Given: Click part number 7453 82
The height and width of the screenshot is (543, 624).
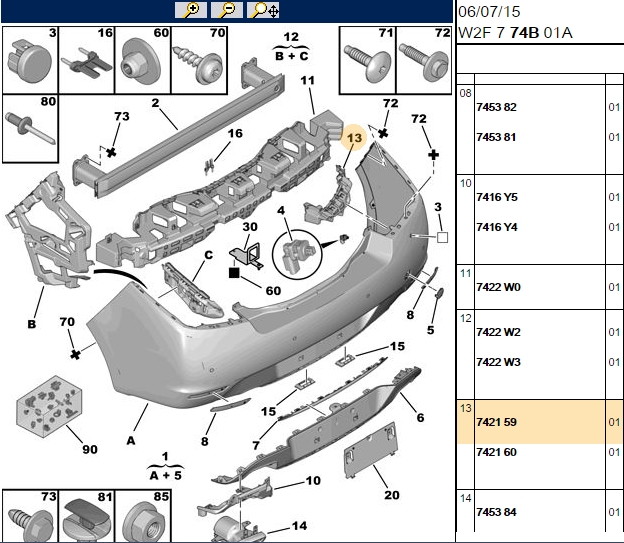Looking at the screenshot, I should [496, 107].
